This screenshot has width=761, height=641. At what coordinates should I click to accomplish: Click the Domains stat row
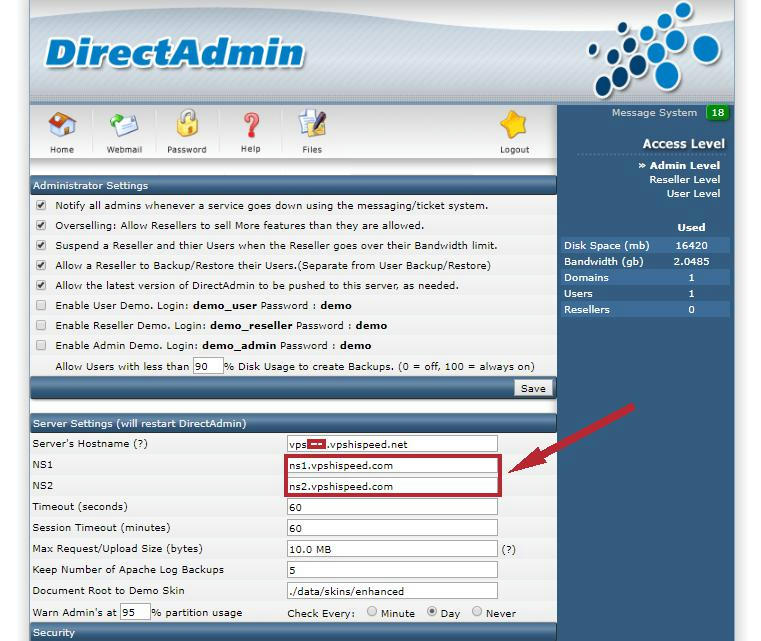tap(645, 278)
